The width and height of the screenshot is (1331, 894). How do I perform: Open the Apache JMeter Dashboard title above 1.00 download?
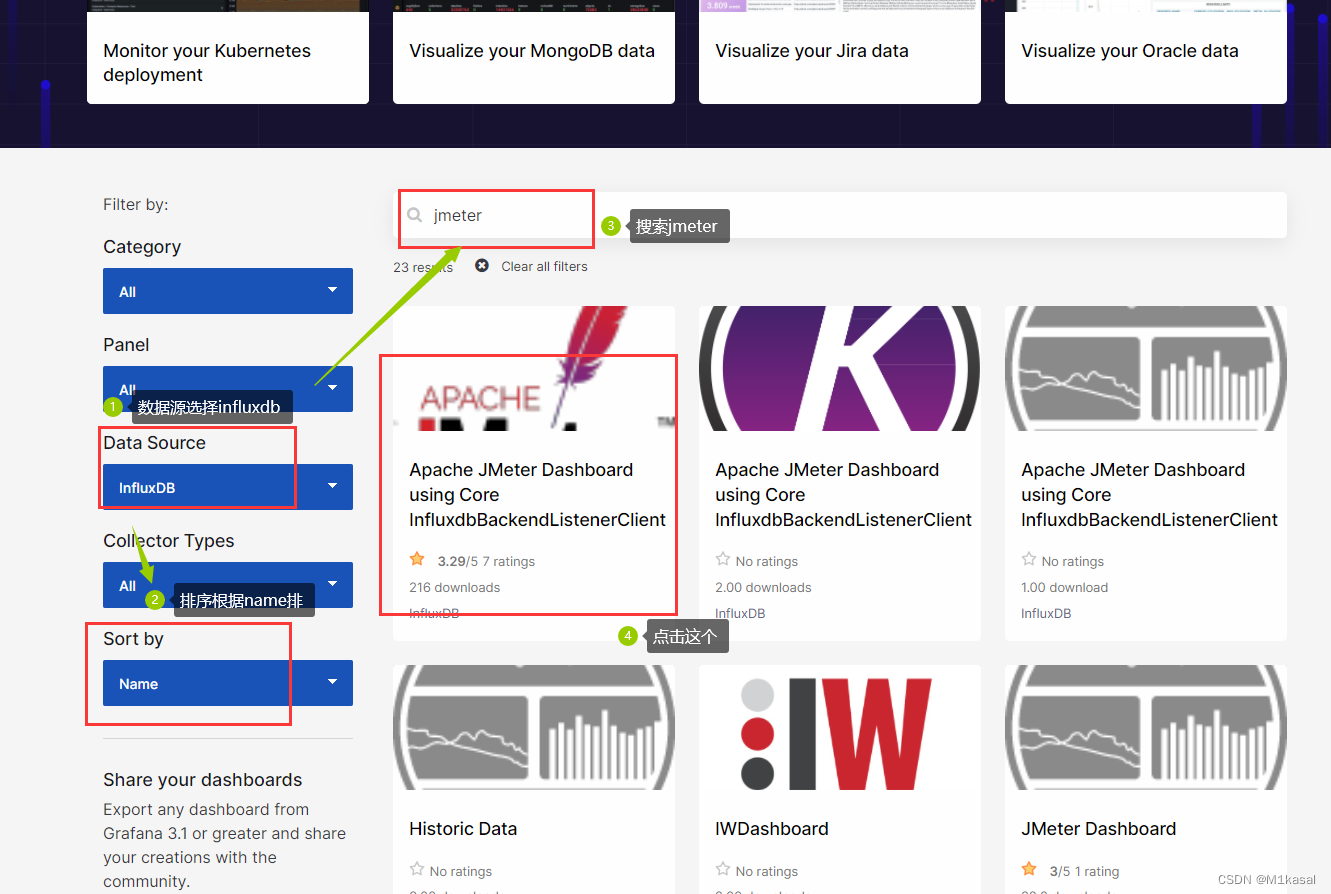pos(1149,495)
